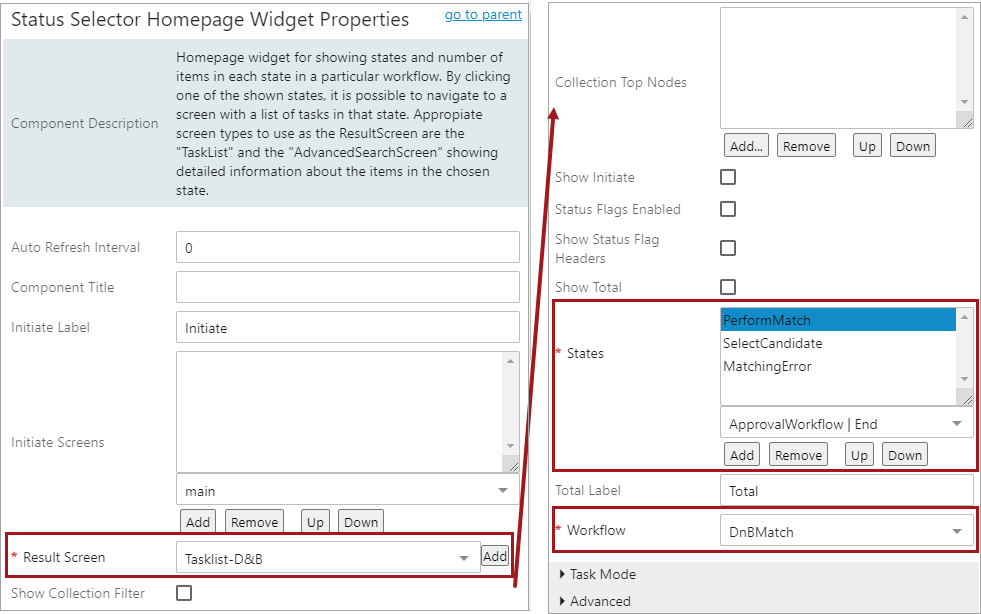Expand the Advanced section

(600, 601)
